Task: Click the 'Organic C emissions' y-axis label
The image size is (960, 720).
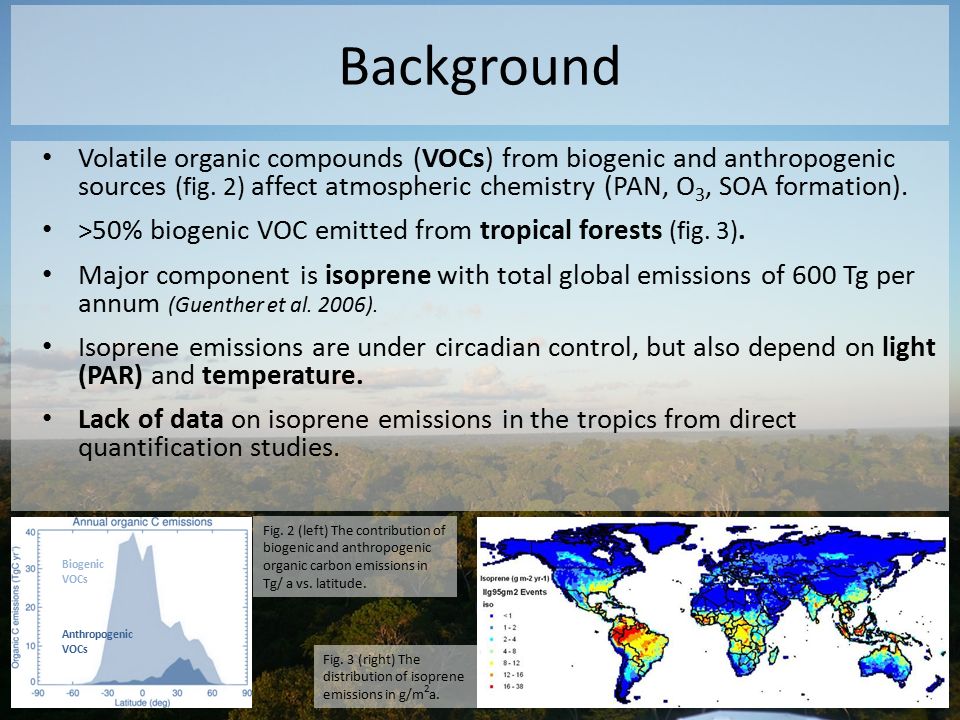Action: 17,609
